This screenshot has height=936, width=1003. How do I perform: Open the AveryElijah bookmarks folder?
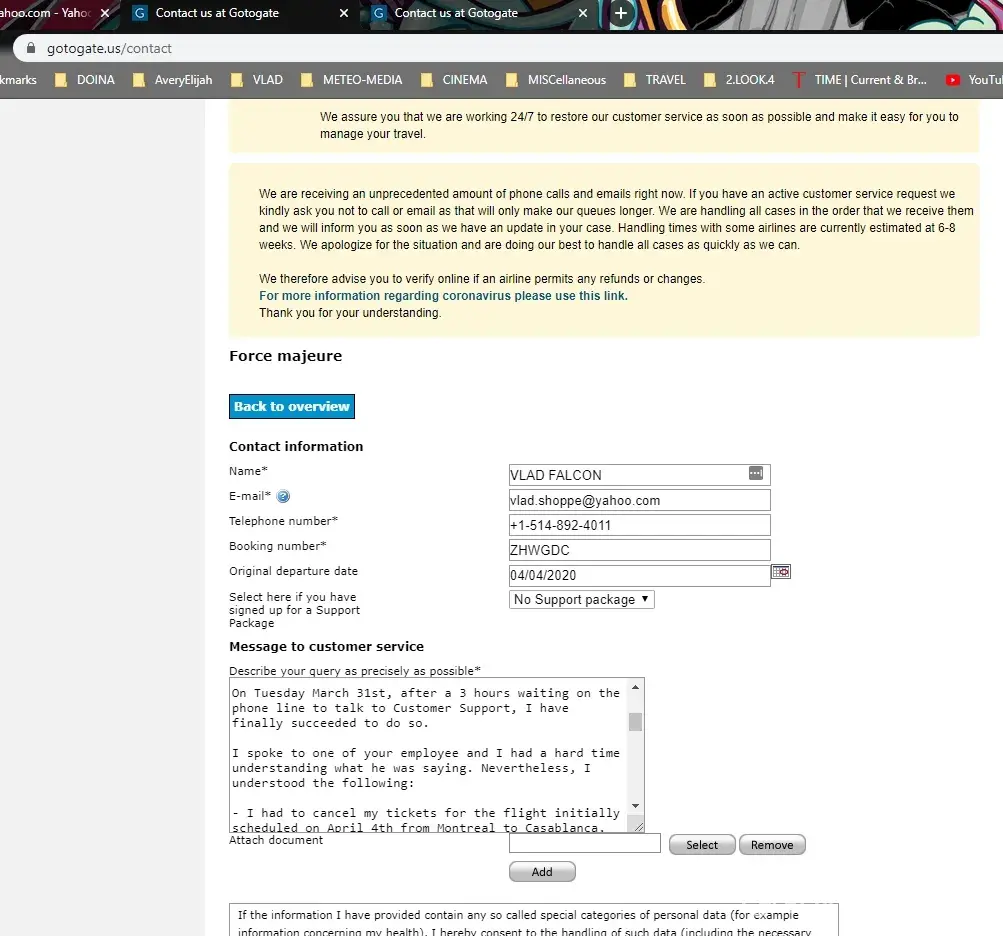(x=173, y=80)
